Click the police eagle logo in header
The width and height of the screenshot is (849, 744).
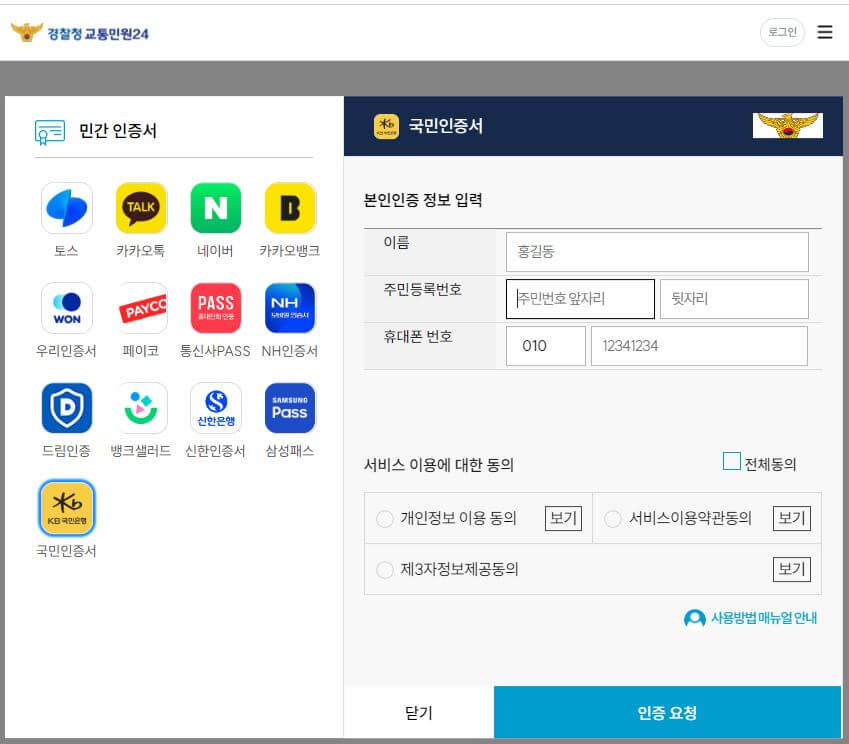[x=27, y=32]
